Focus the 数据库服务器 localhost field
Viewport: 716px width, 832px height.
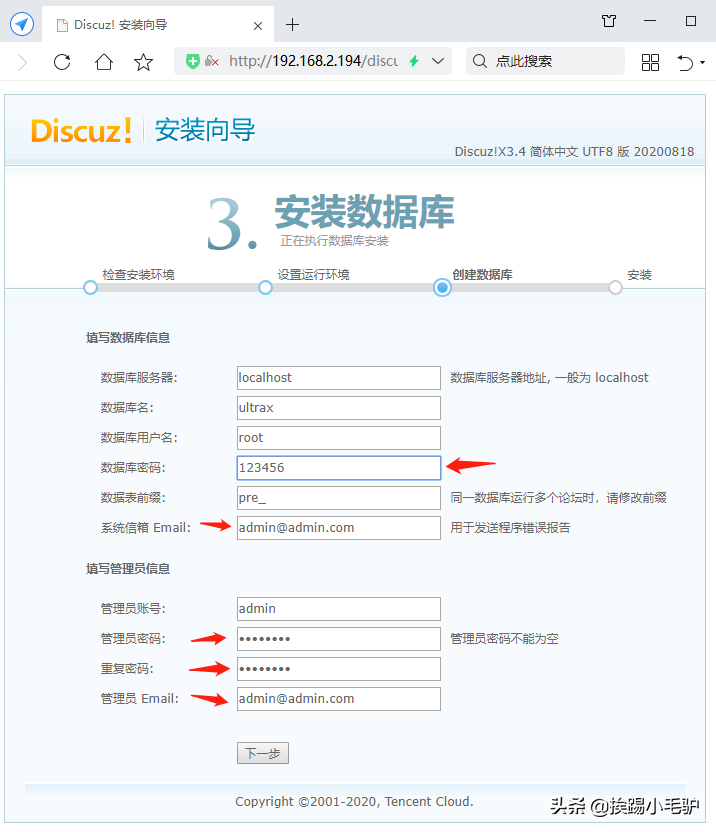point(339,378)
